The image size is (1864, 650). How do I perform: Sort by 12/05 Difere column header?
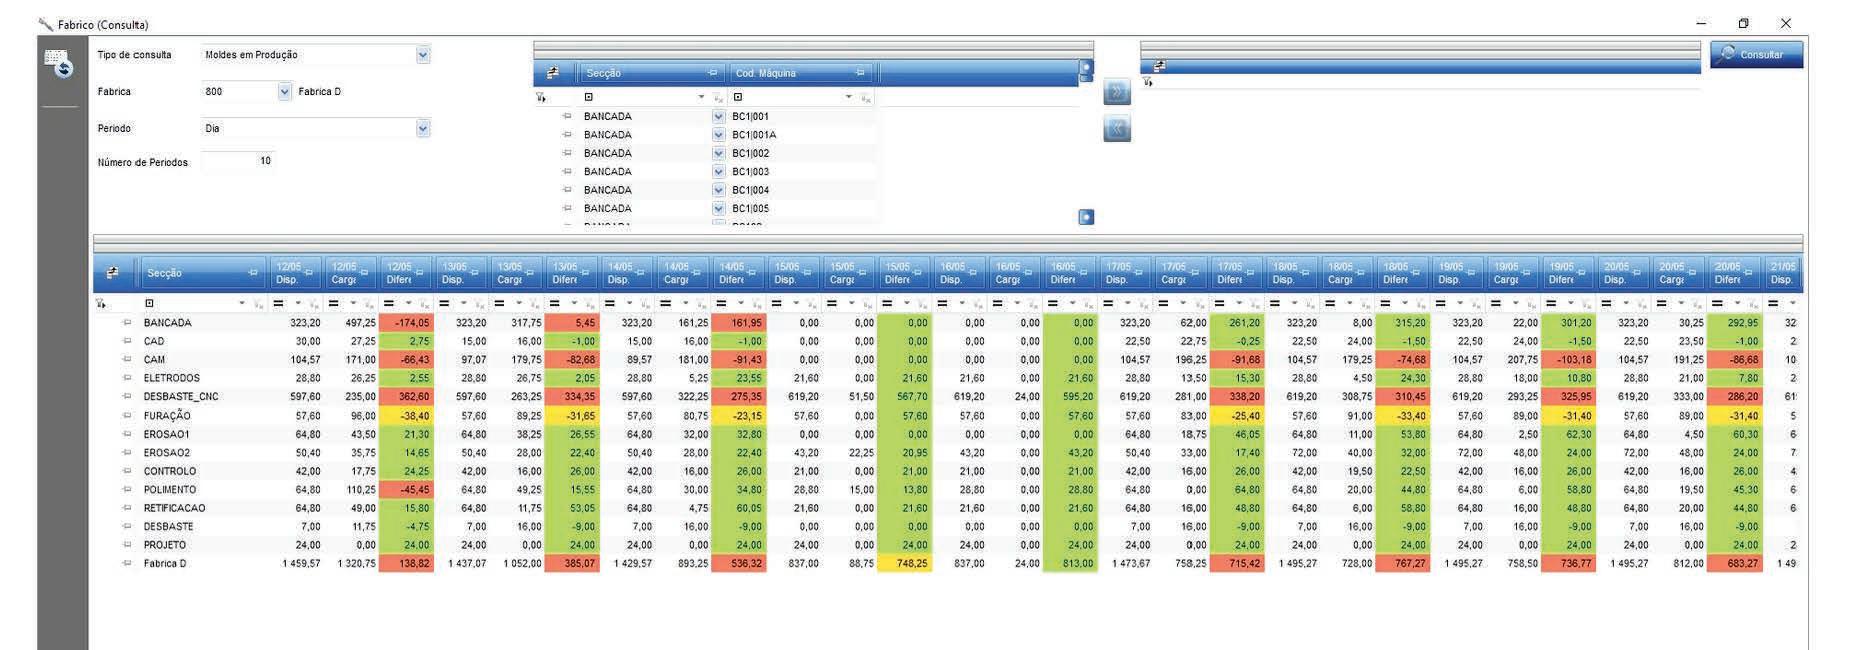tap(405, 273)
